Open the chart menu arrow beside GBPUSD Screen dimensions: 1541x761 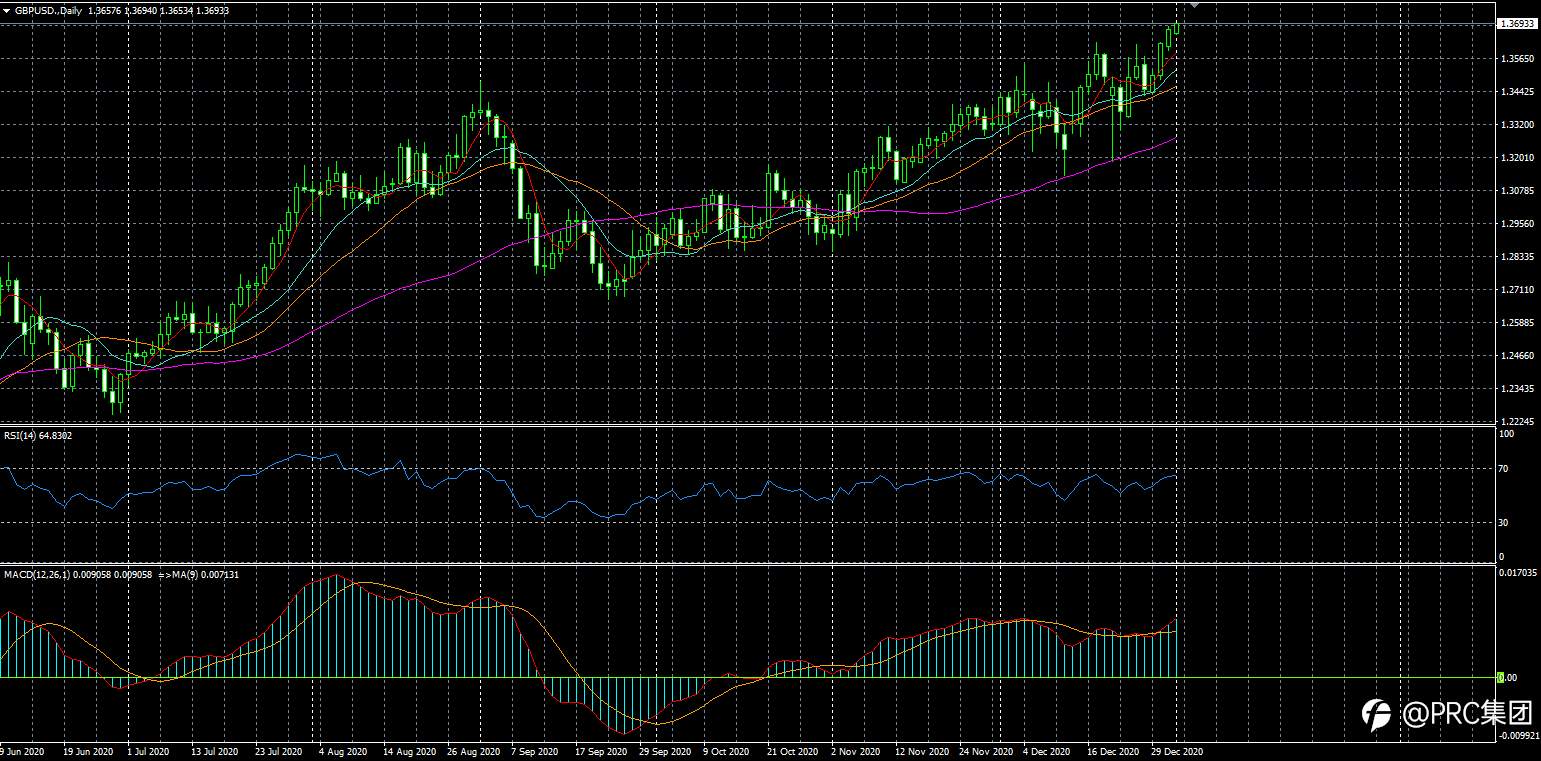(x=7, y=10)
